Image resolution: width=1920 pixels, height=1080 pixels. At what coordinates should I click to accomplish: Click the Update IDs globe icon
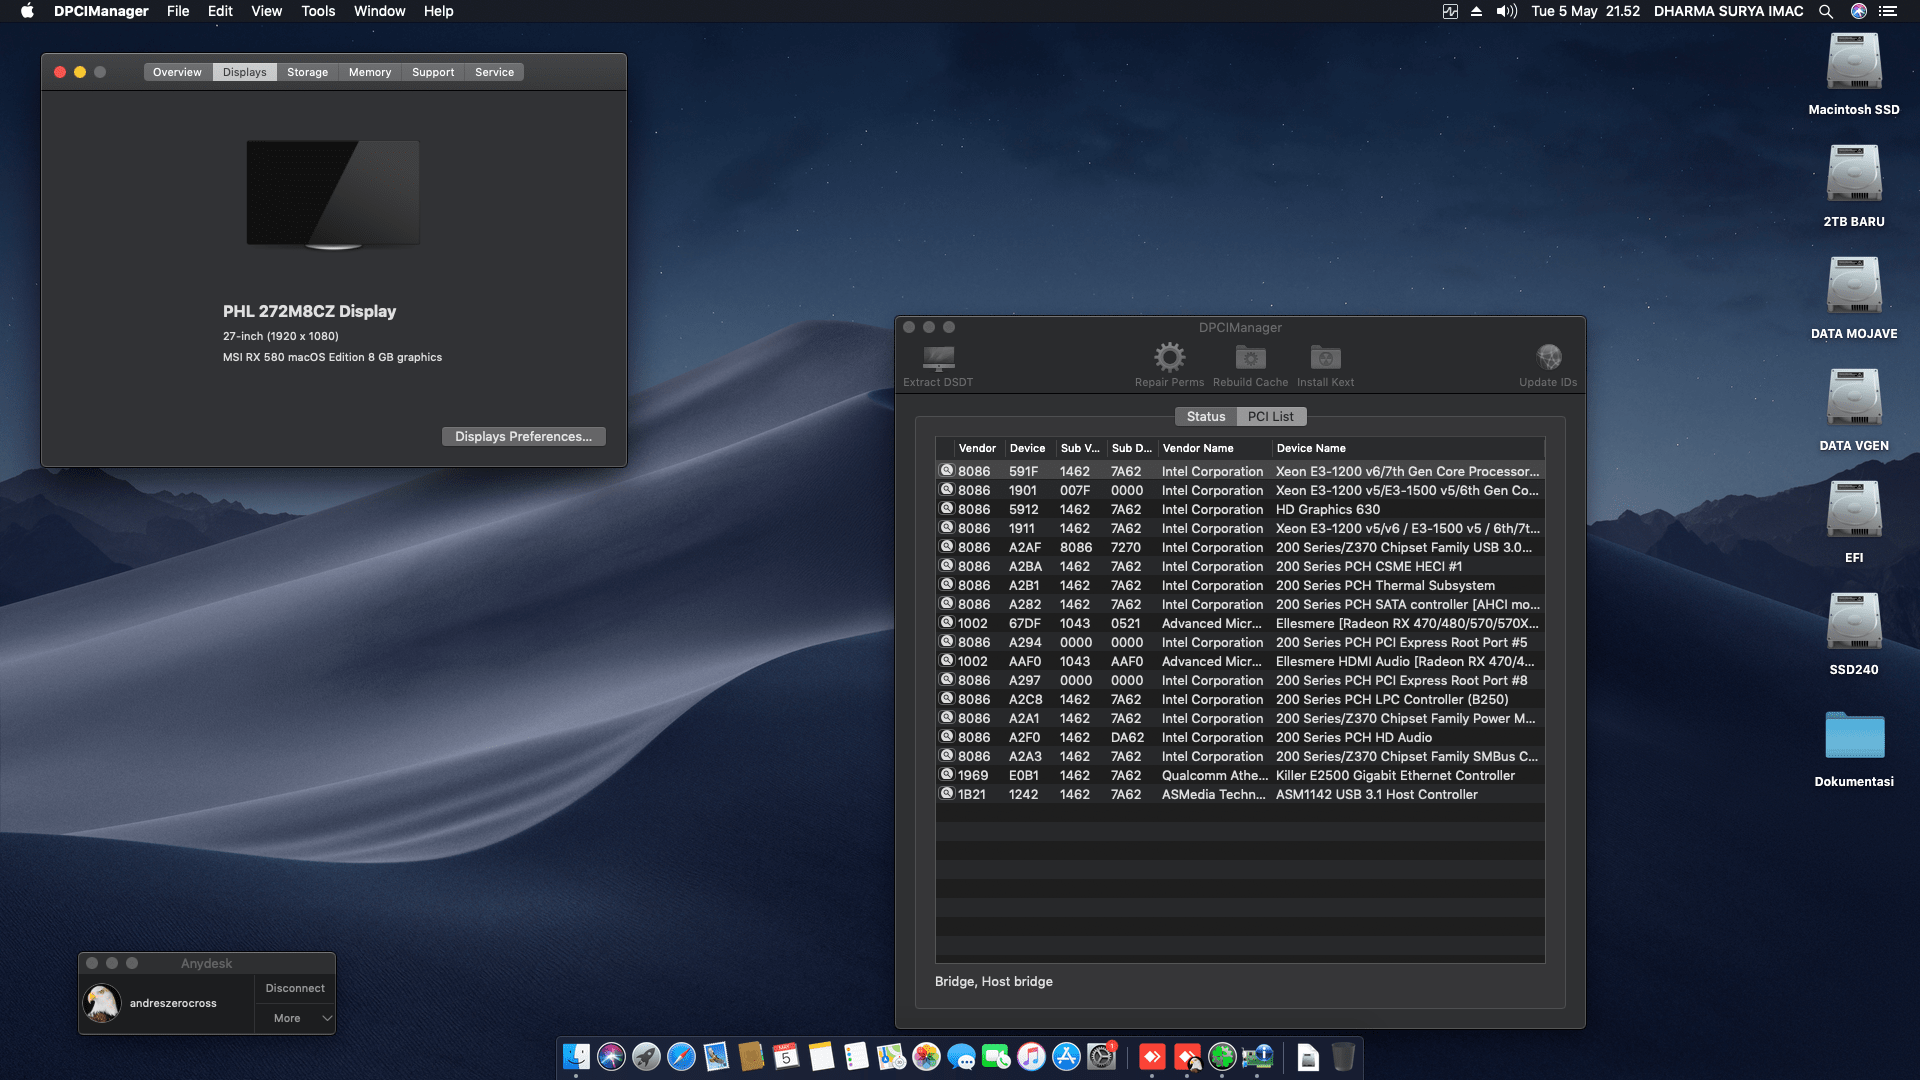[1548, 357]
